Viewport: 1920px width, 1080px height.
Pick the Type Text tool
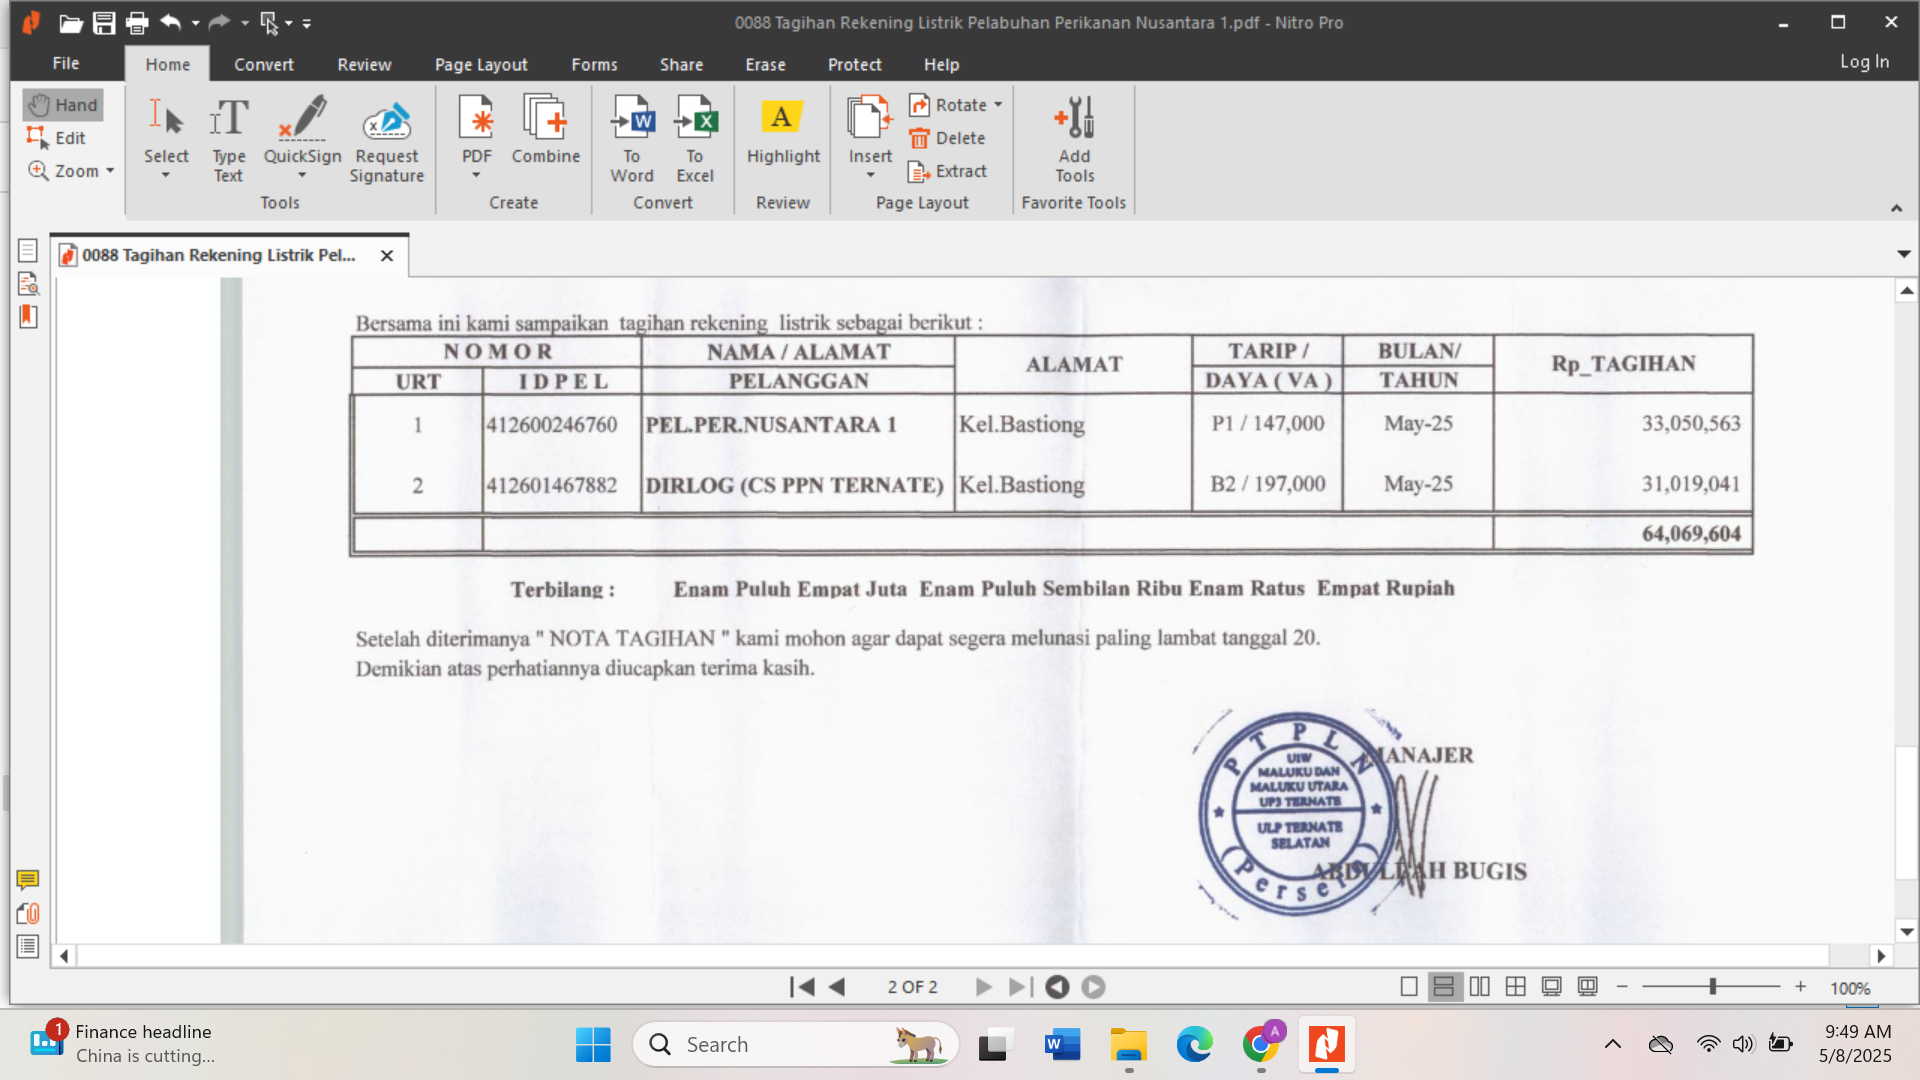click(x=228, y=138)
